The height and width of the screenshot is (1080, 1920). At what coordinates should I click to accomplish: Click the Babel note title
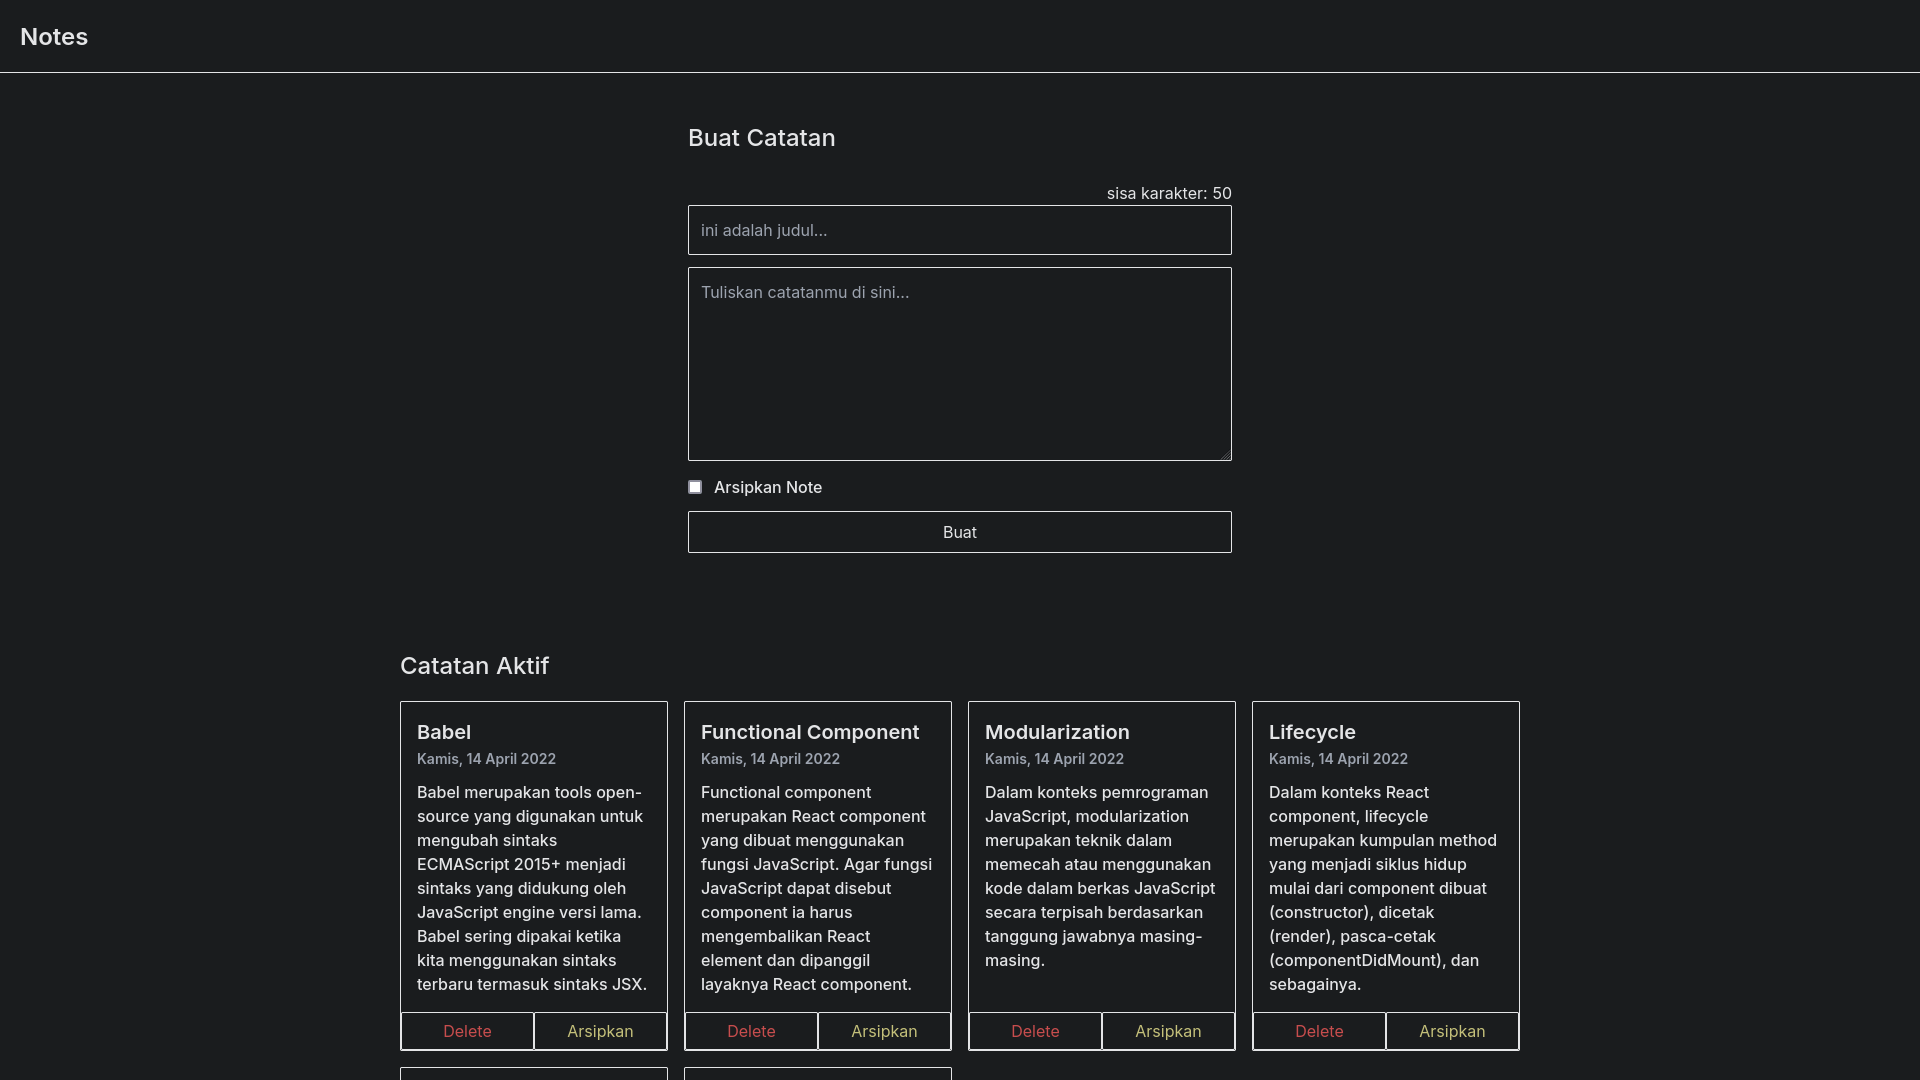tap(444, 732)
